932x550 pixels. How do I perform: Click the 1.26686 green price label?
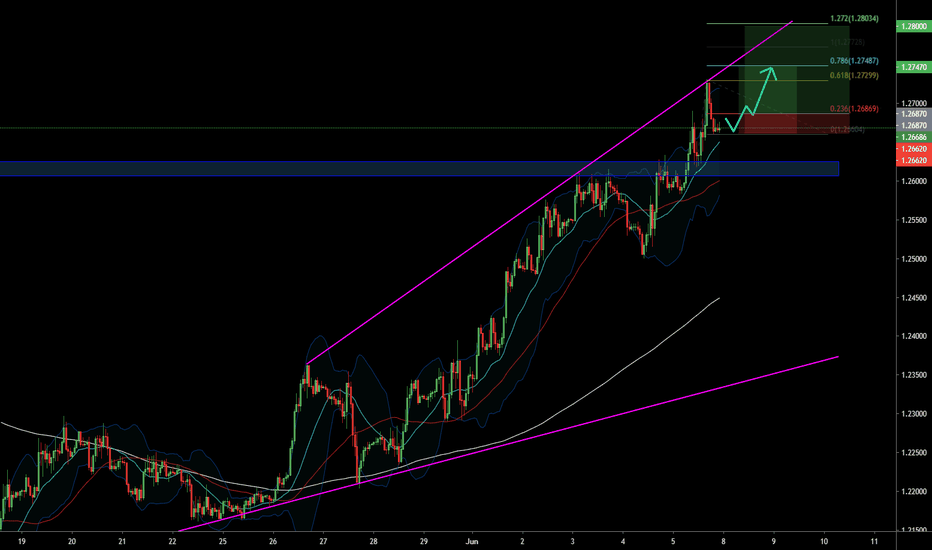click(x=914, y=137)
